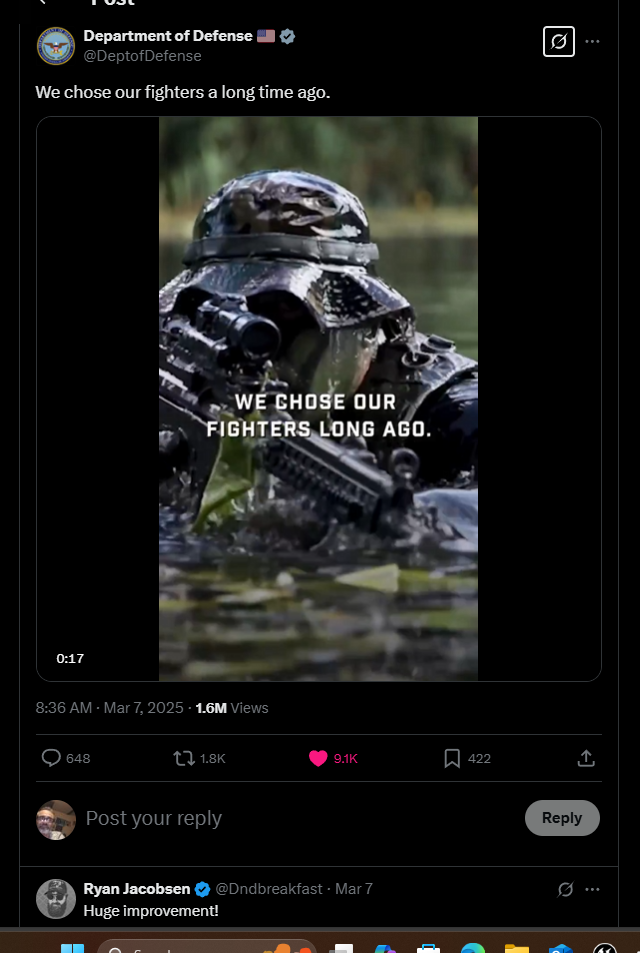Image resolution: width=640 pixels, height=953 pixels.
Task: Click the Grok icon on Ryan Jacobsen's reply
Action: [x=565, y=889]
